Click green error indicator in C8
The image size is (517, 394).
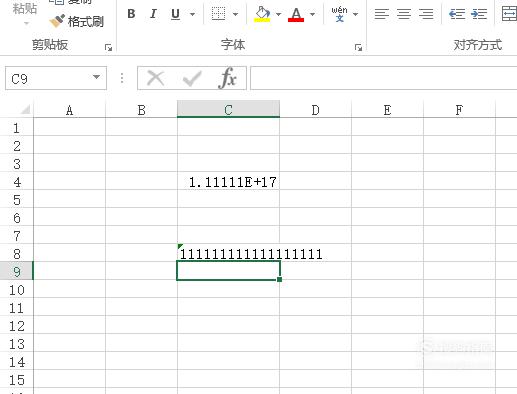point(180,246)
